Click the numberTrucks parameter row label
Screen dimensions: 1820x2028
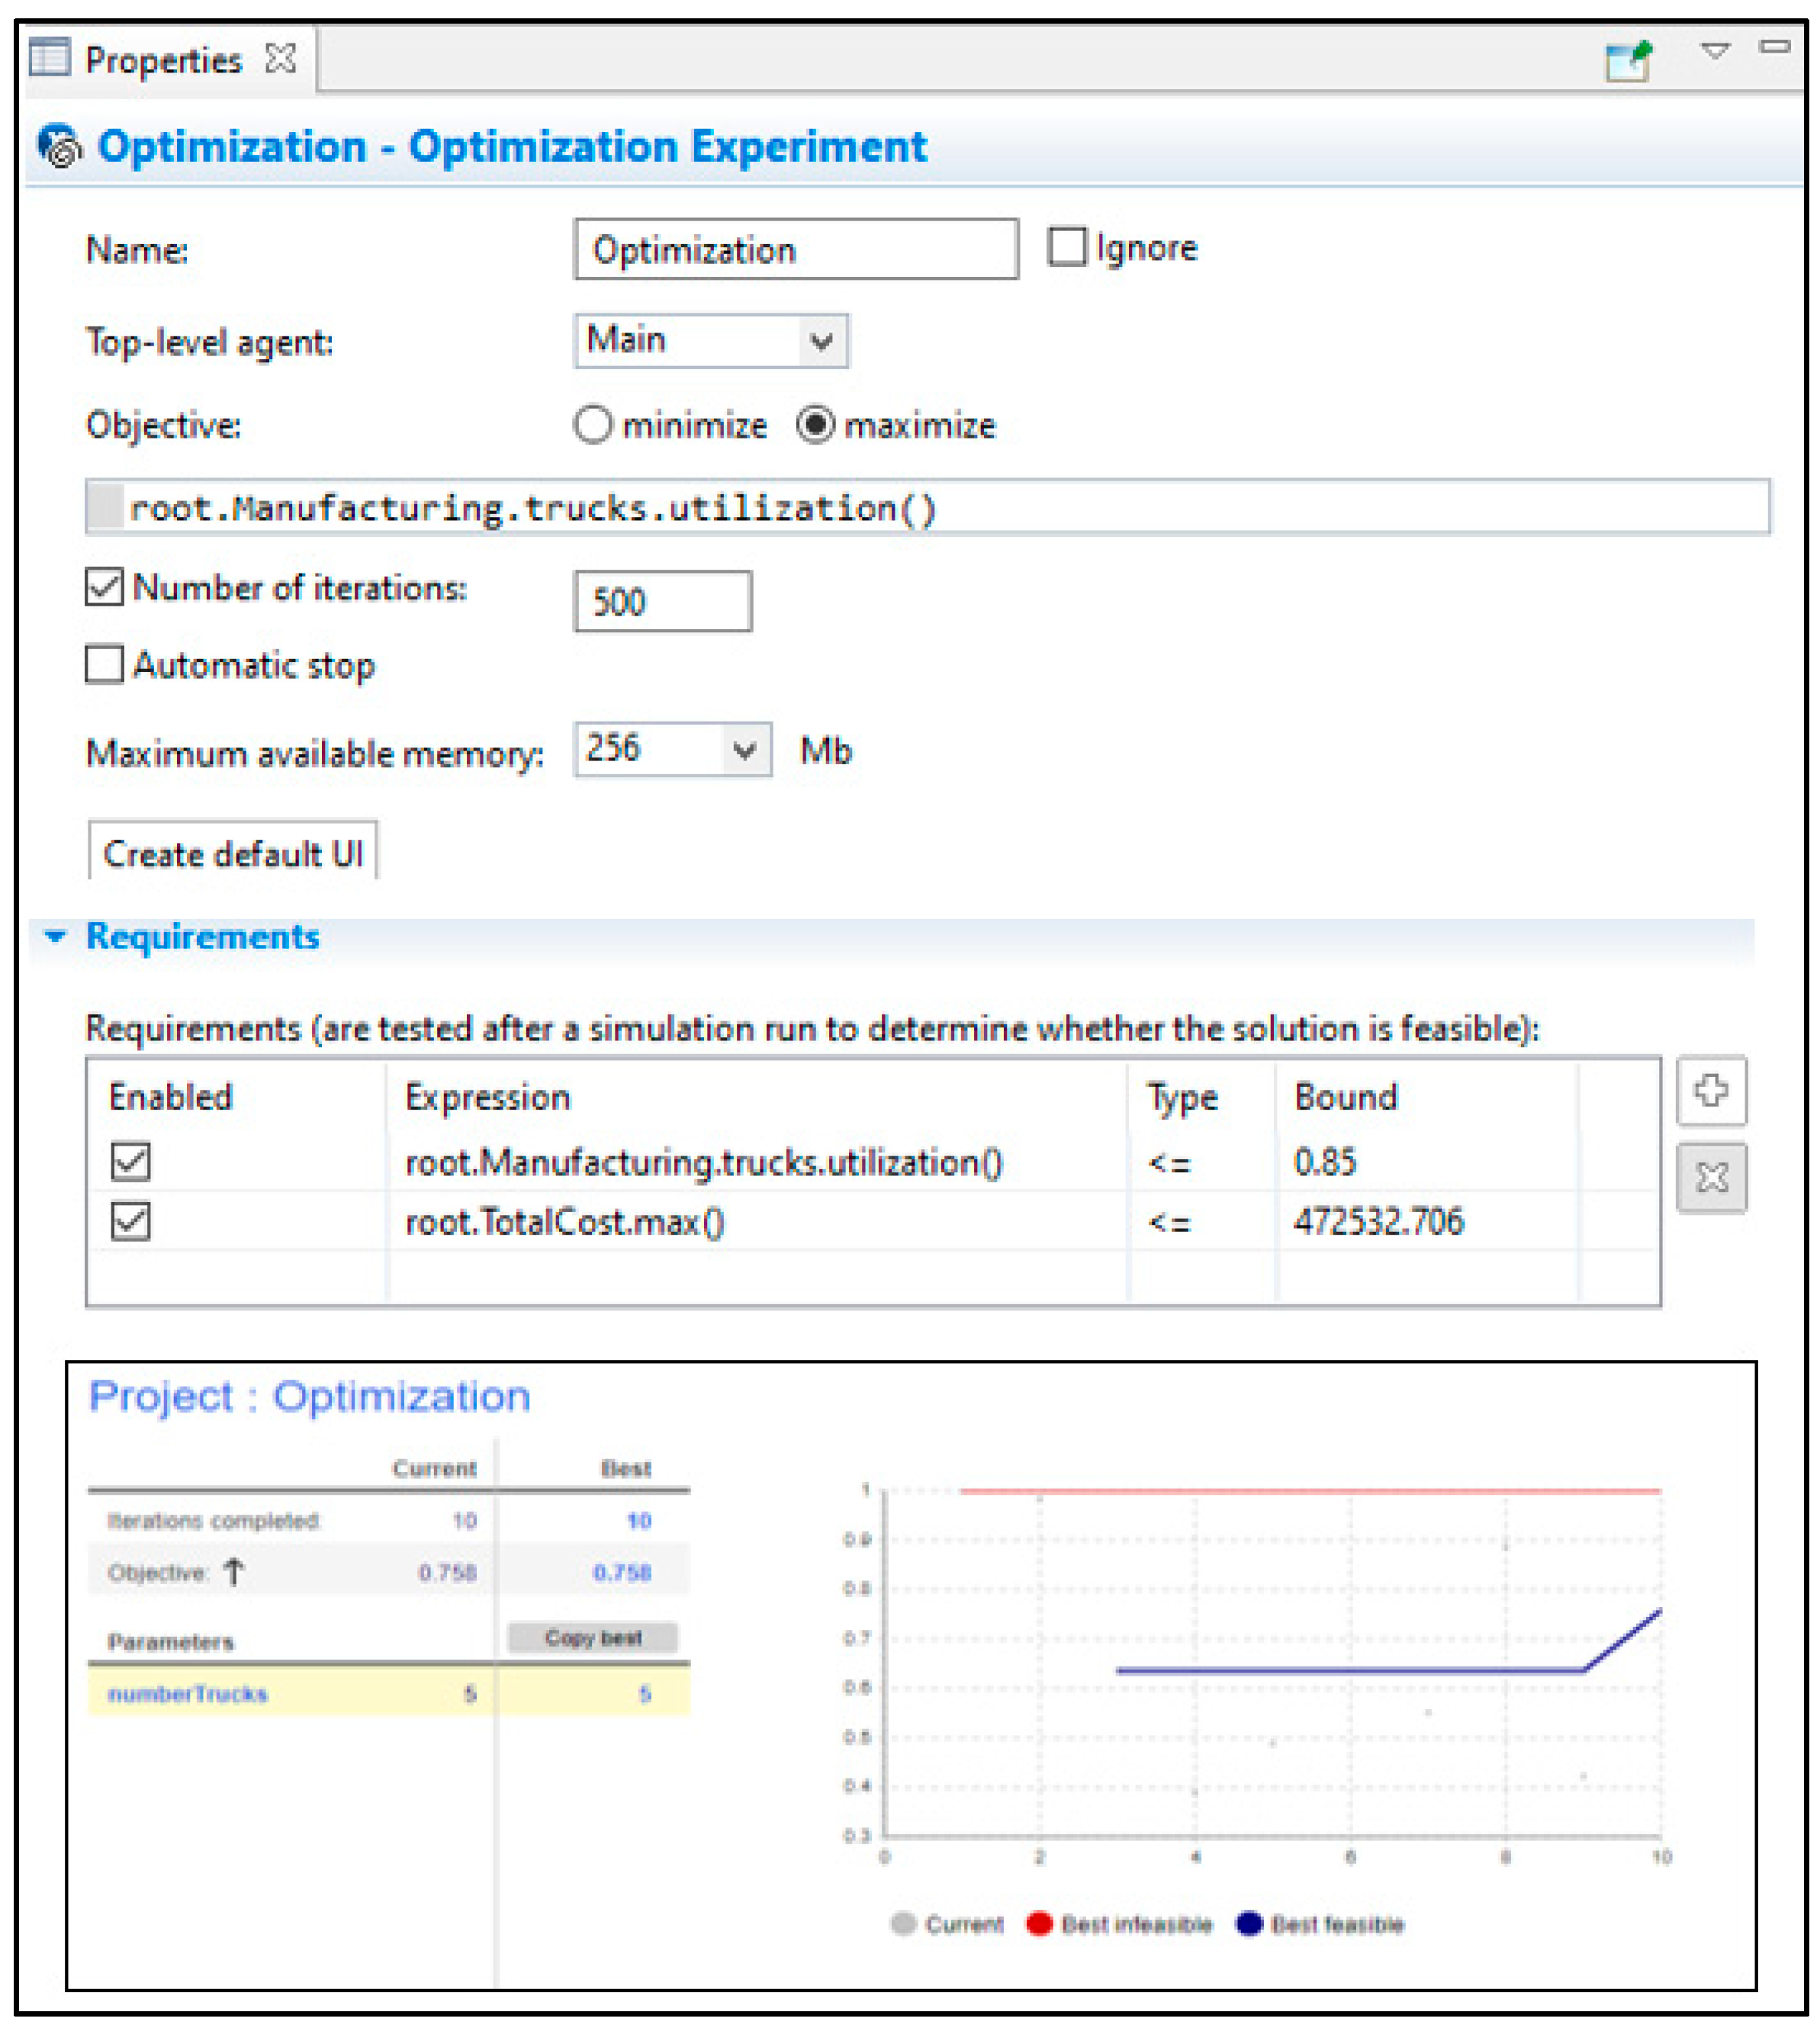[x=188, y=1693]
